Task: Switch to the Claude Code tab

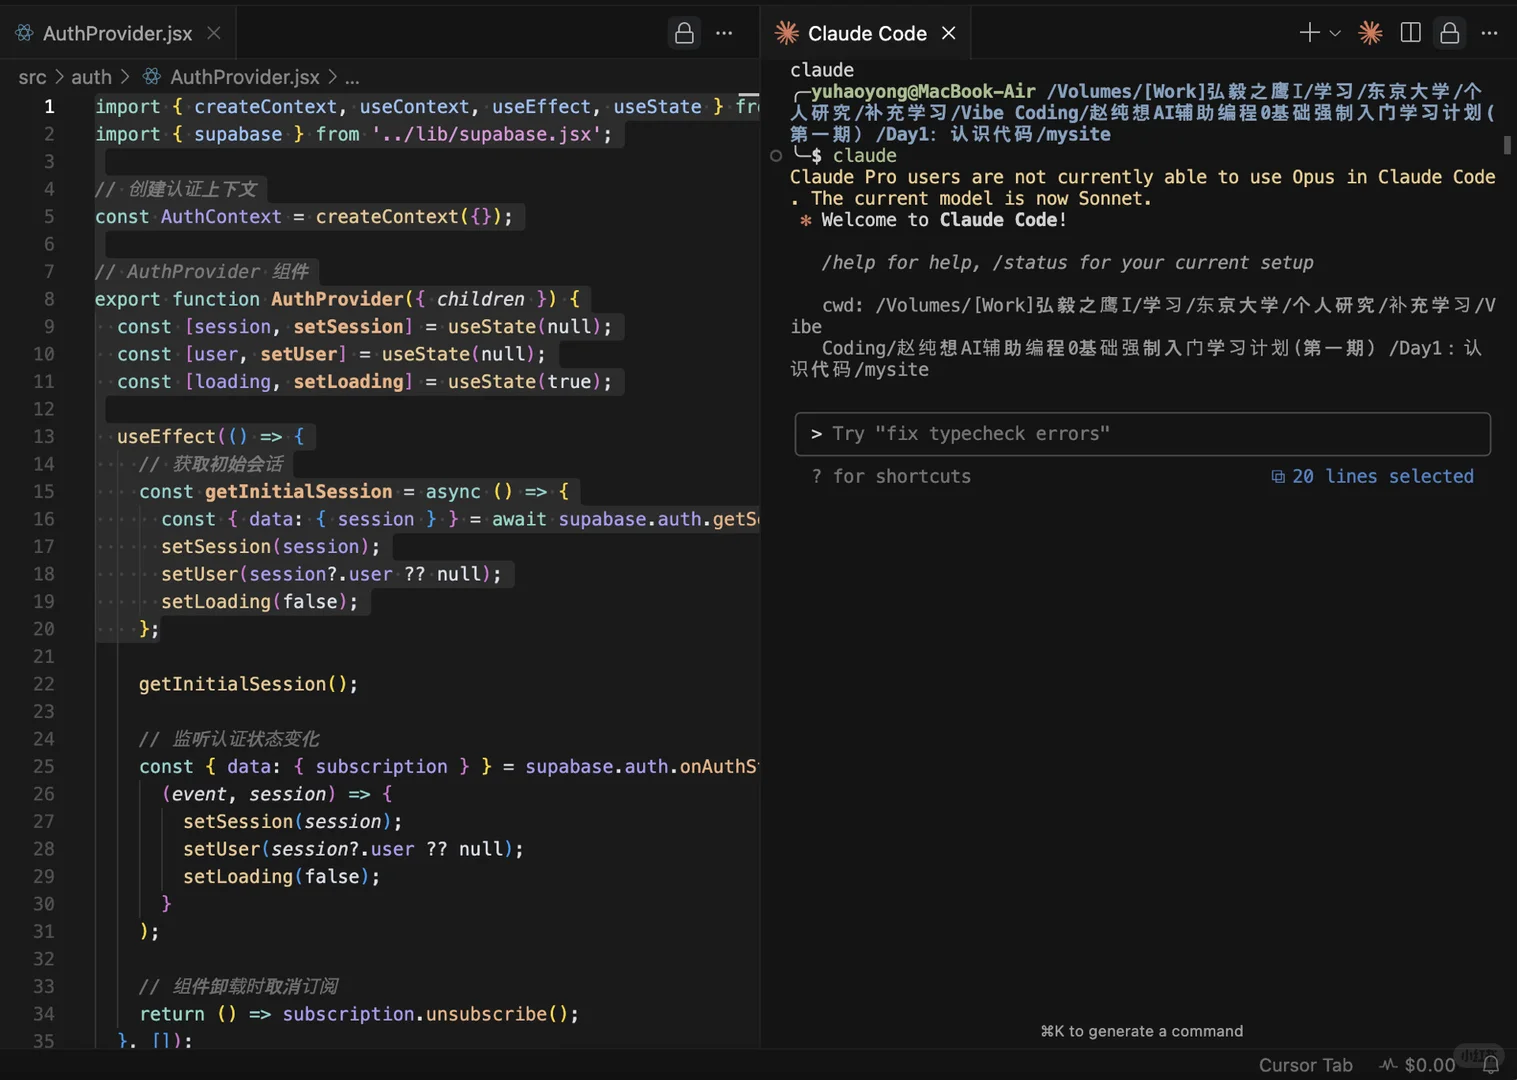Action: click(866, 33)
